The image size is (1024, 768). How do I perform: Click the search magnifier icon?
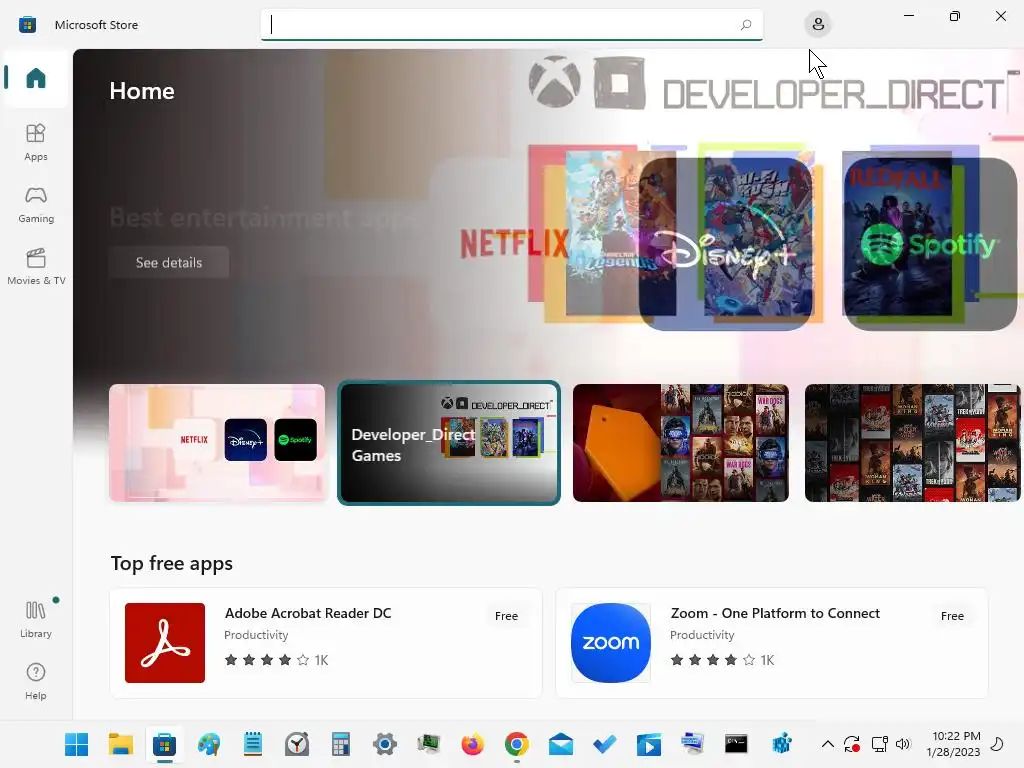[x=746, y=25]
